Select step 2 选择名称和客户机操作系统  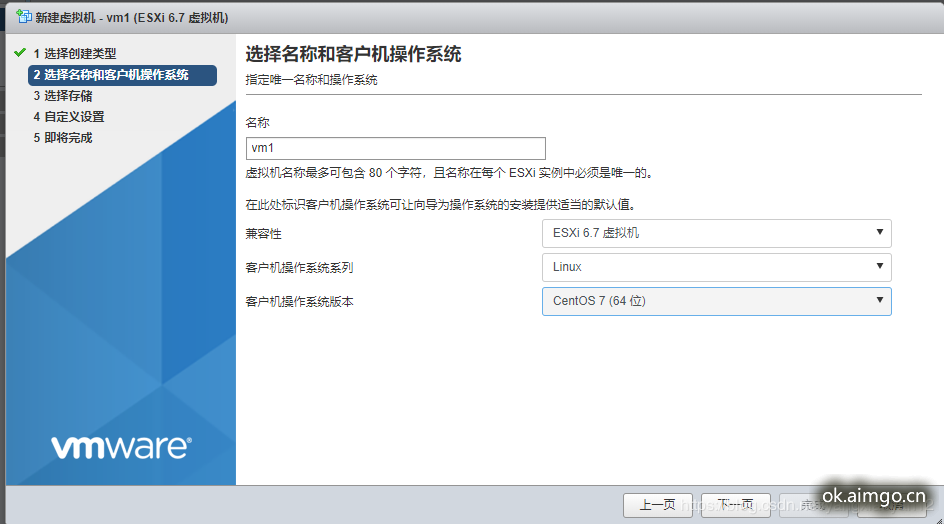[122, 75]
